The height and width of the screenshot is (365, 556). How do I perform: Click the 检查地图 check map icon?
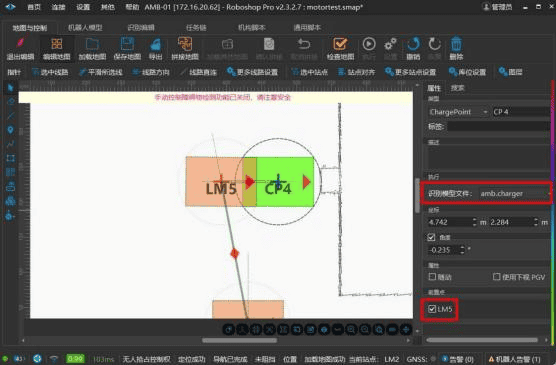point(340,44)
